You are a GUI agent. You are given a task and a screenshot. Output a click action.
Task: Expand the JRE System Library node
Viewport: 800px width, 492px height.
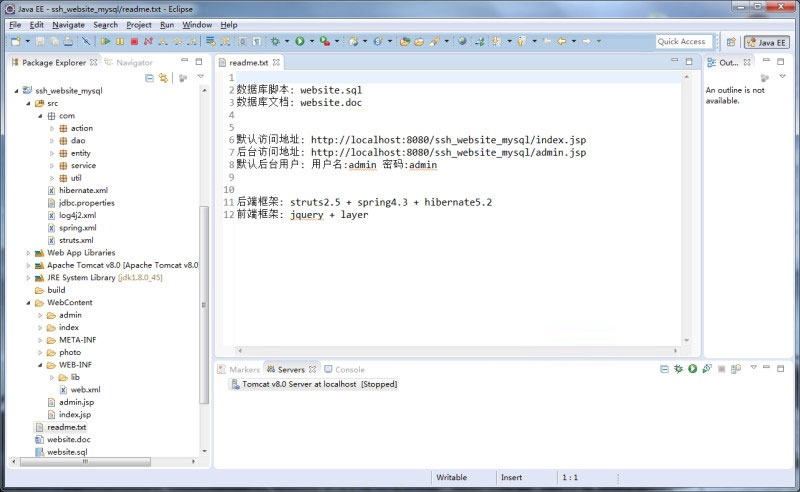point(29,277)
